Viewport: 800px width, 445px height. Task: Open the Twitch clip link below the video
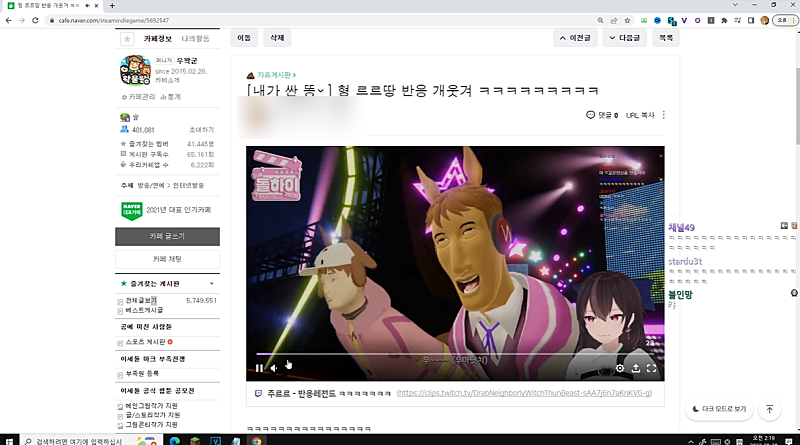(524, 393)
